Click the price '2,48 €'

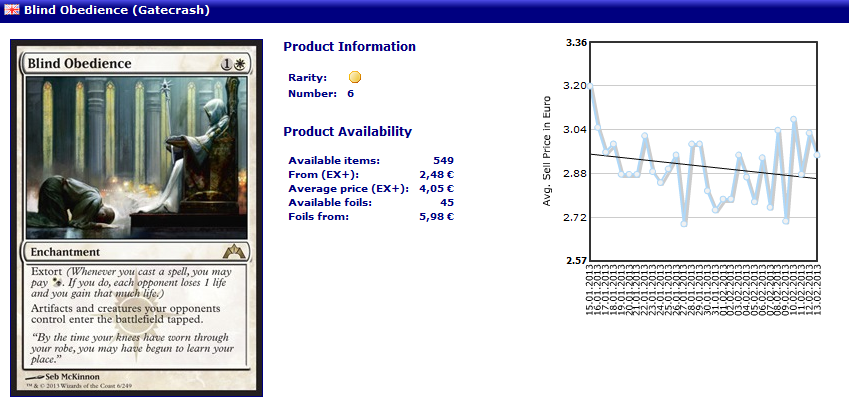(x=436, y=174)
